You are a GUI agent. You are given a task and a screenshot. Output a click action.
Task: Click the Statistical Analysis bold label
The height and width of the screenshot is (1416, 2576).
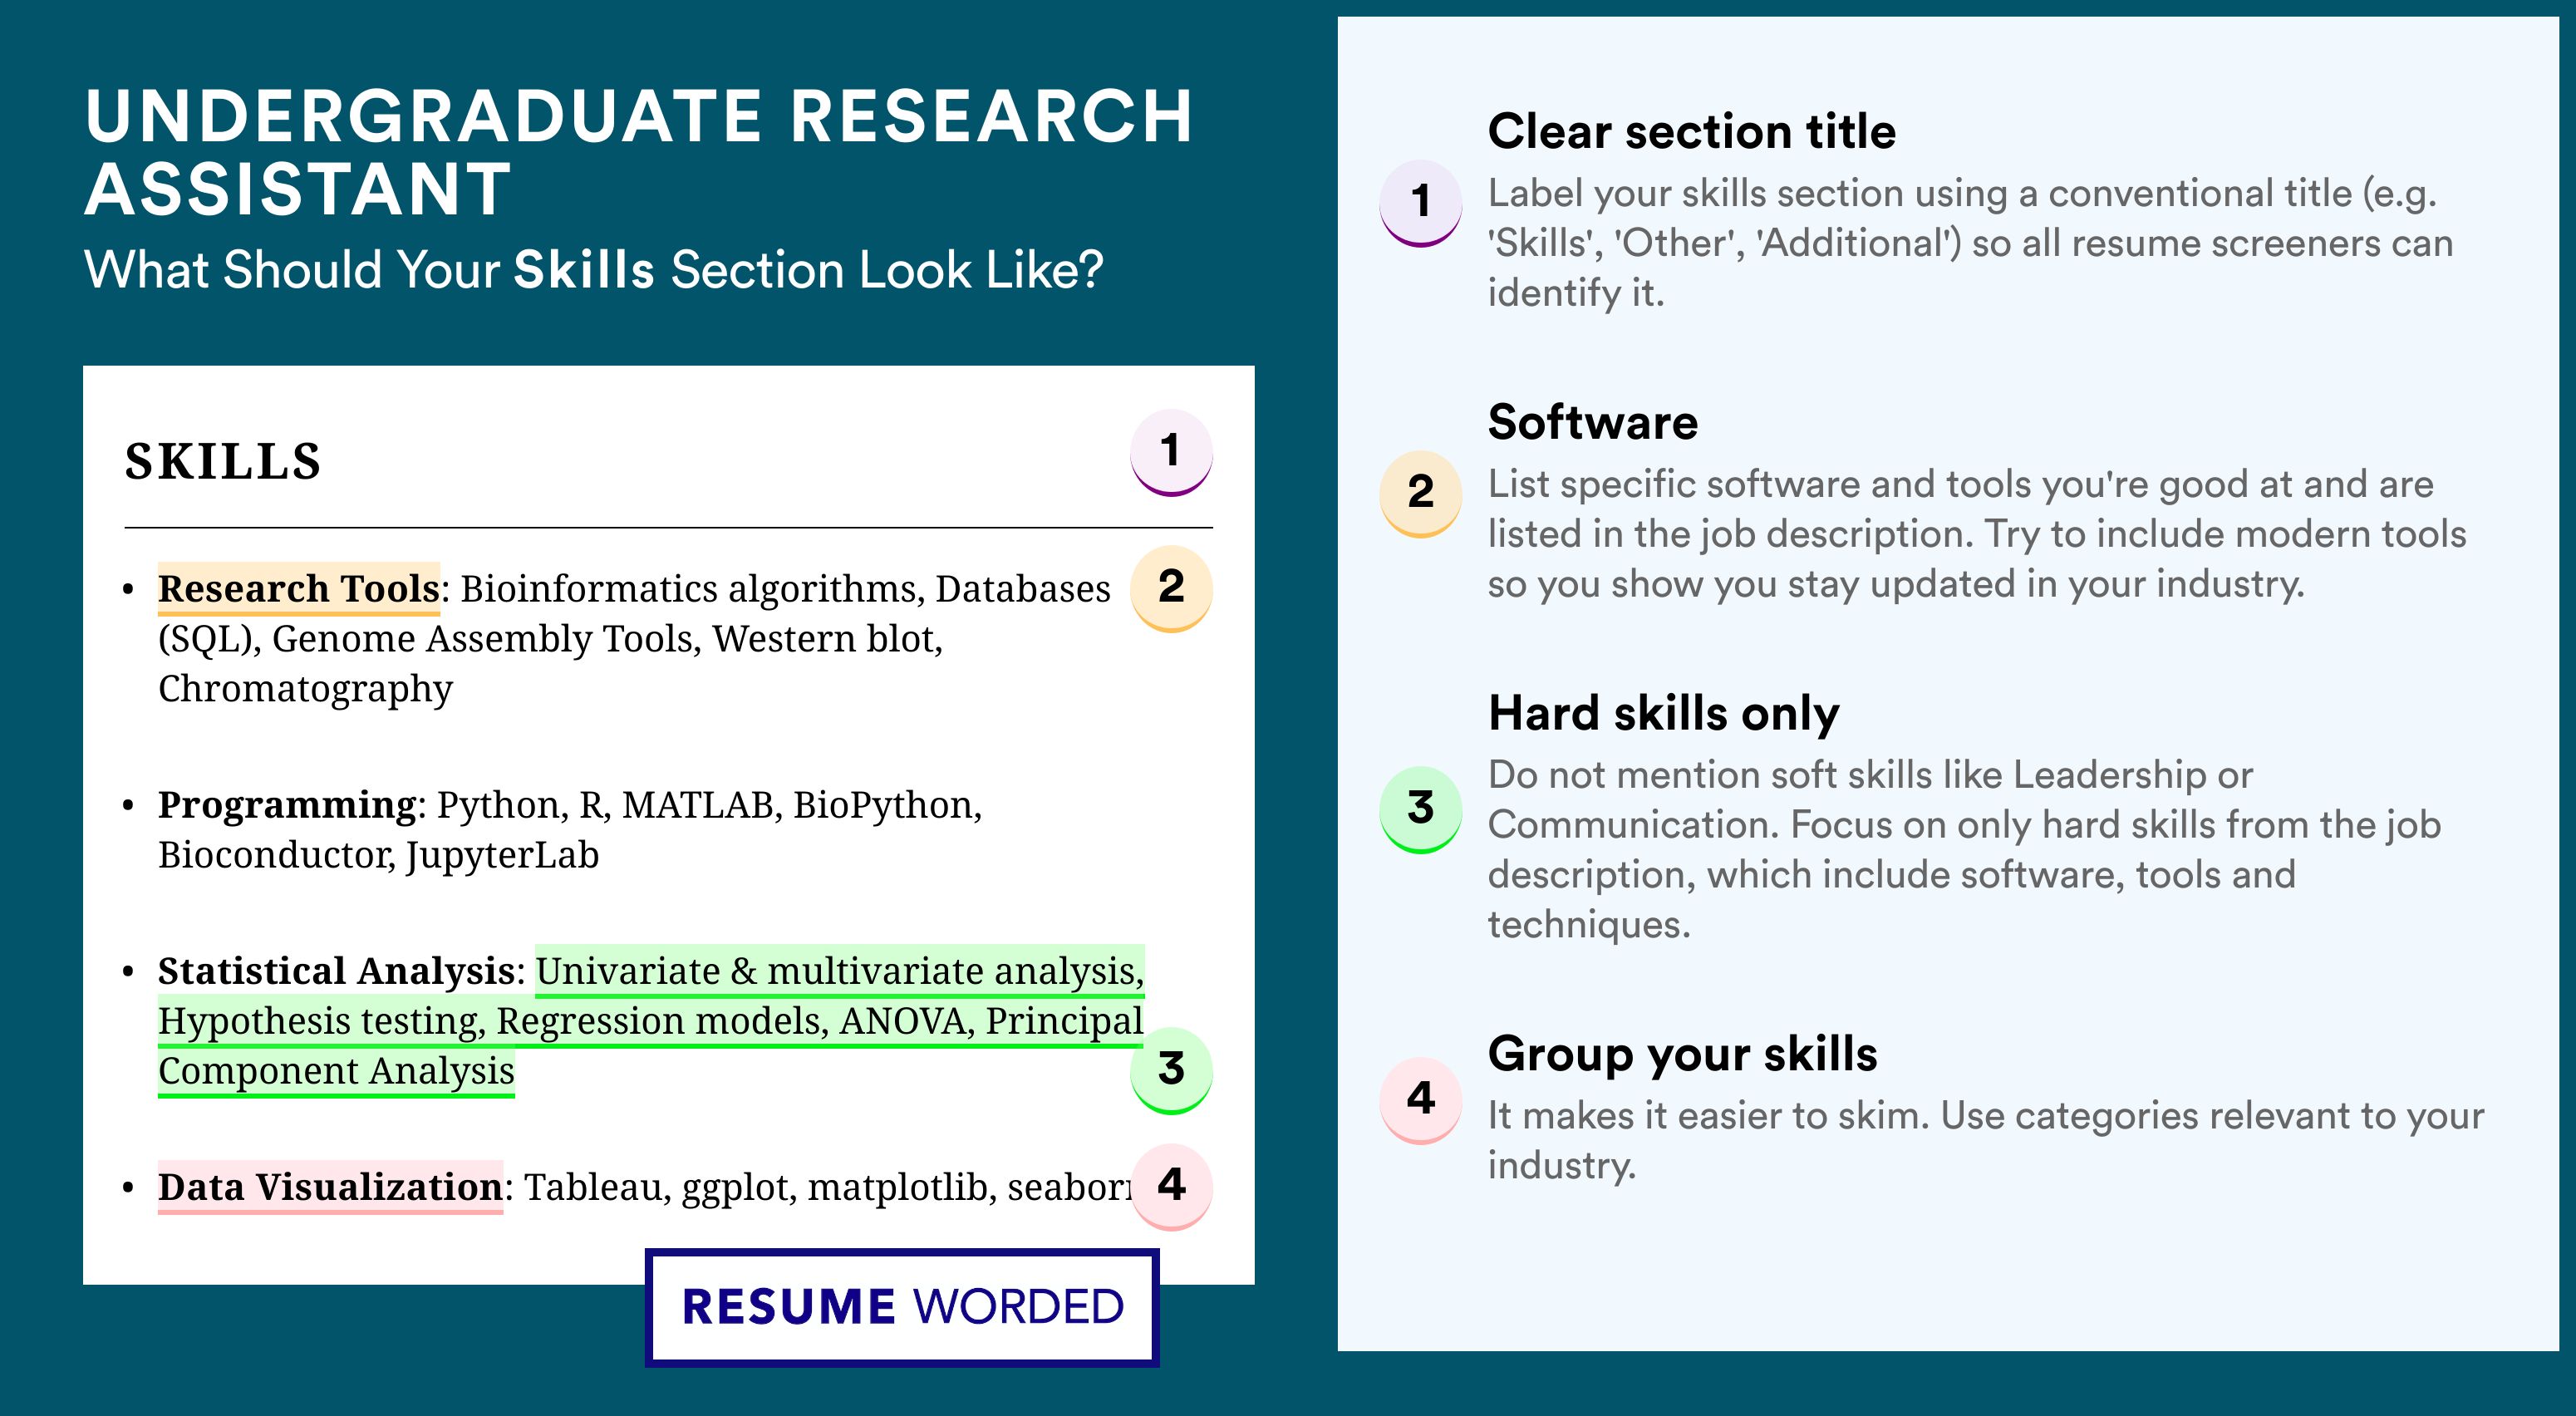tap(336, 971)
